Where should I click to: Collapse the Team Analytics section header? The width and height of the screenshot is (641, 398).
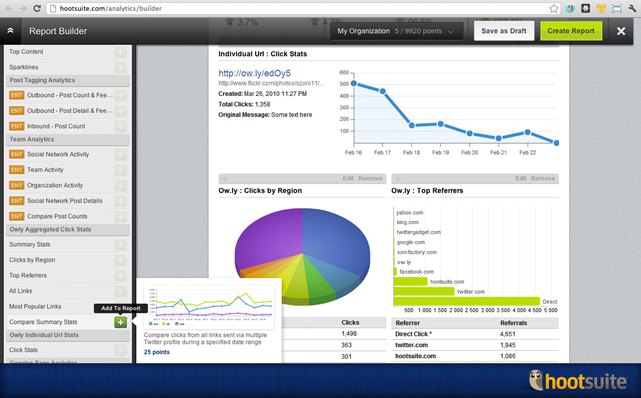[x=67, y=139]
